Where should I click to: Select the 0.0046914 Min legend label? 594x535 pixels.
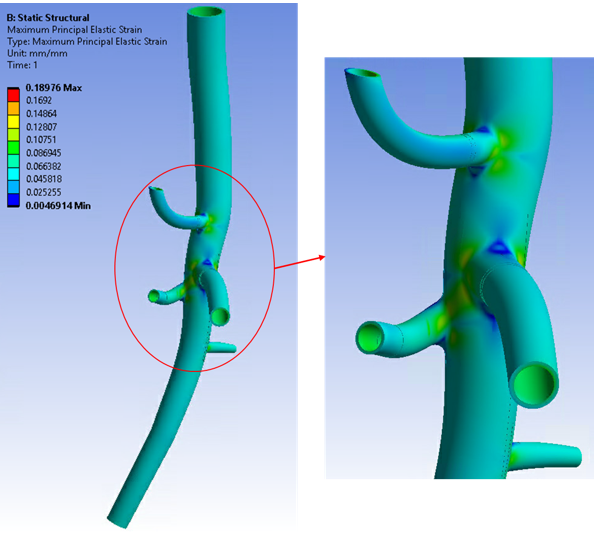pos(58,206)
